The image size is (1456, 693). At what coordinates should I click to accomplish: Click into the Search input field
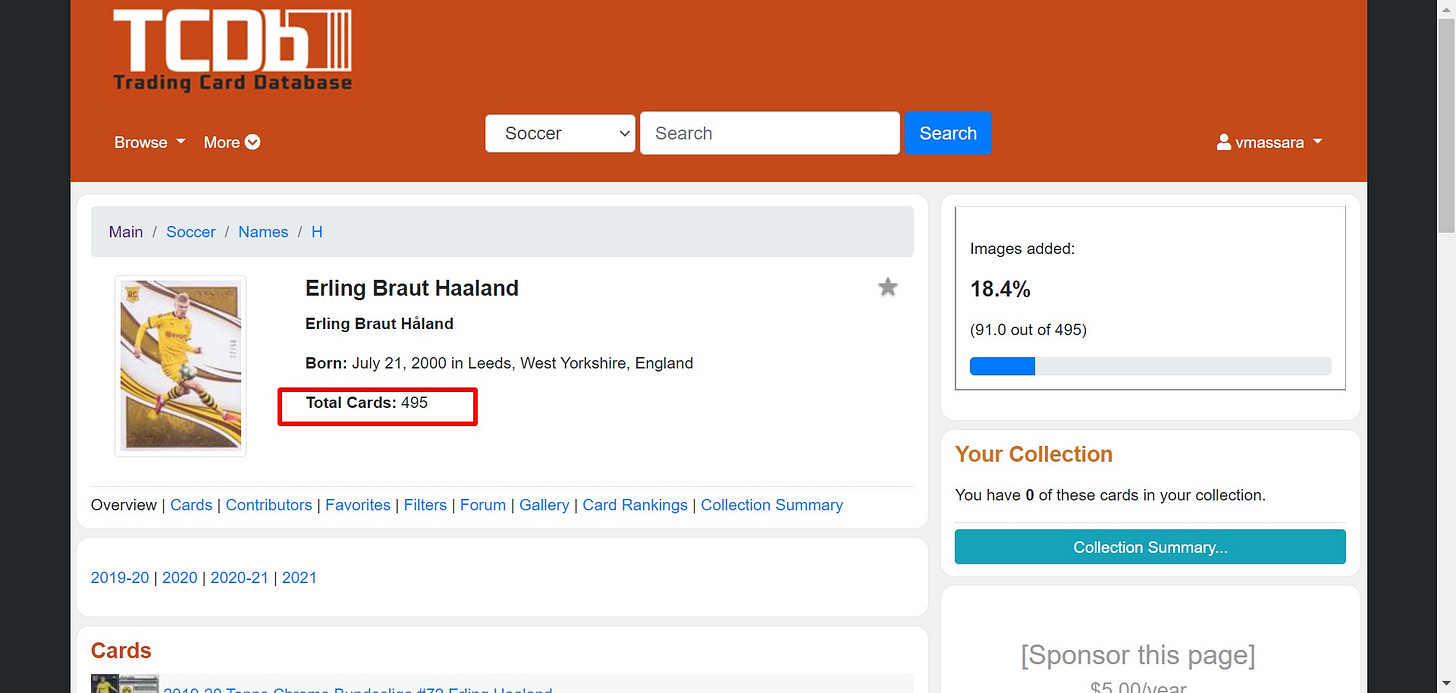pos(770,133)
